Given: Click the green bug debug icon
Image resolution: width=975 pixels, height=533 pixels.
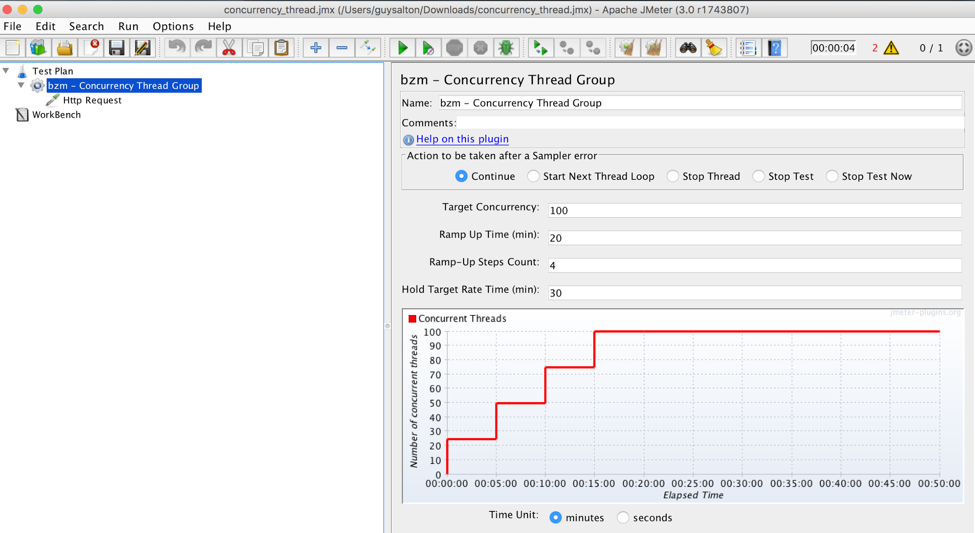Looking at the screenshot, I should pos(506,48).
